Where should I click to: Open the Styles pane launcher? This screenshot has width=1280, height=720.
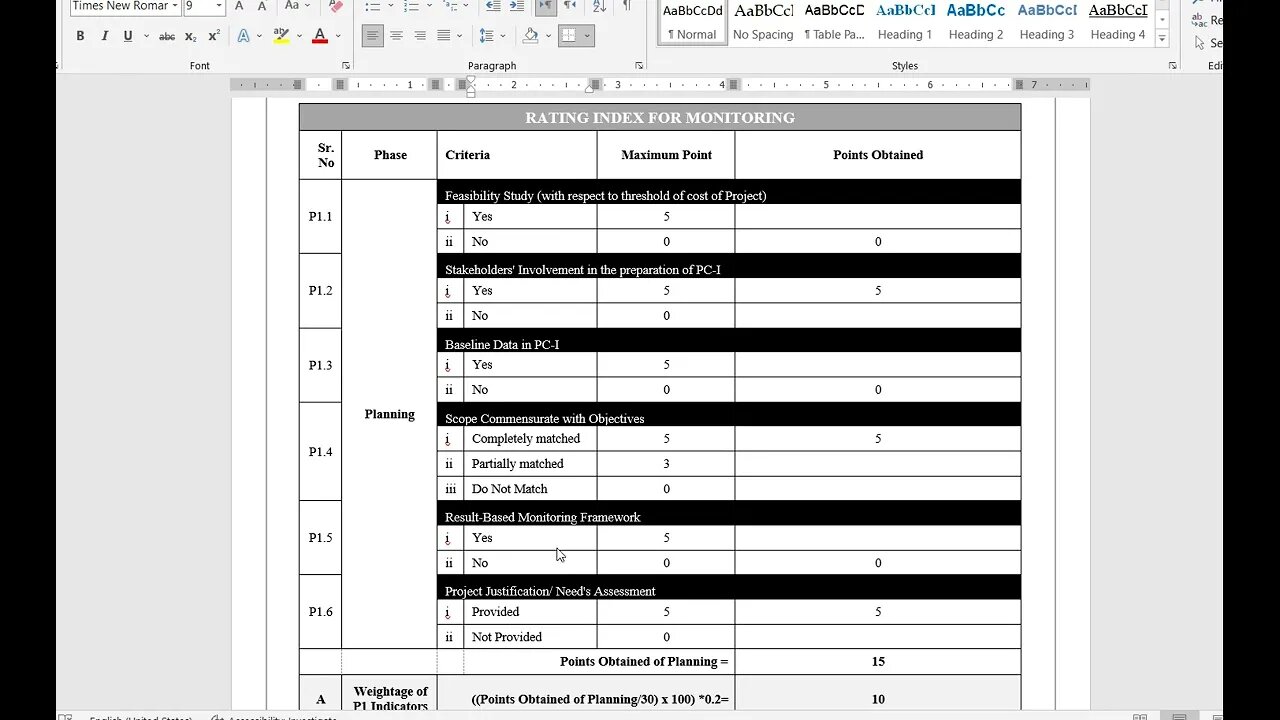point(1172,66)
